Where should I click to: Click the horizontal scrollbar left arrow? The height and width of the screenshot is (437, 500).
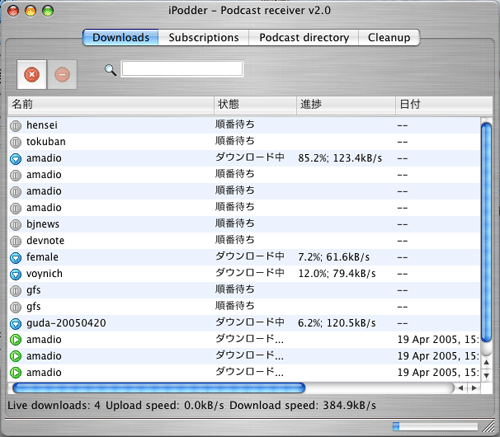click(x=461, y=388)
